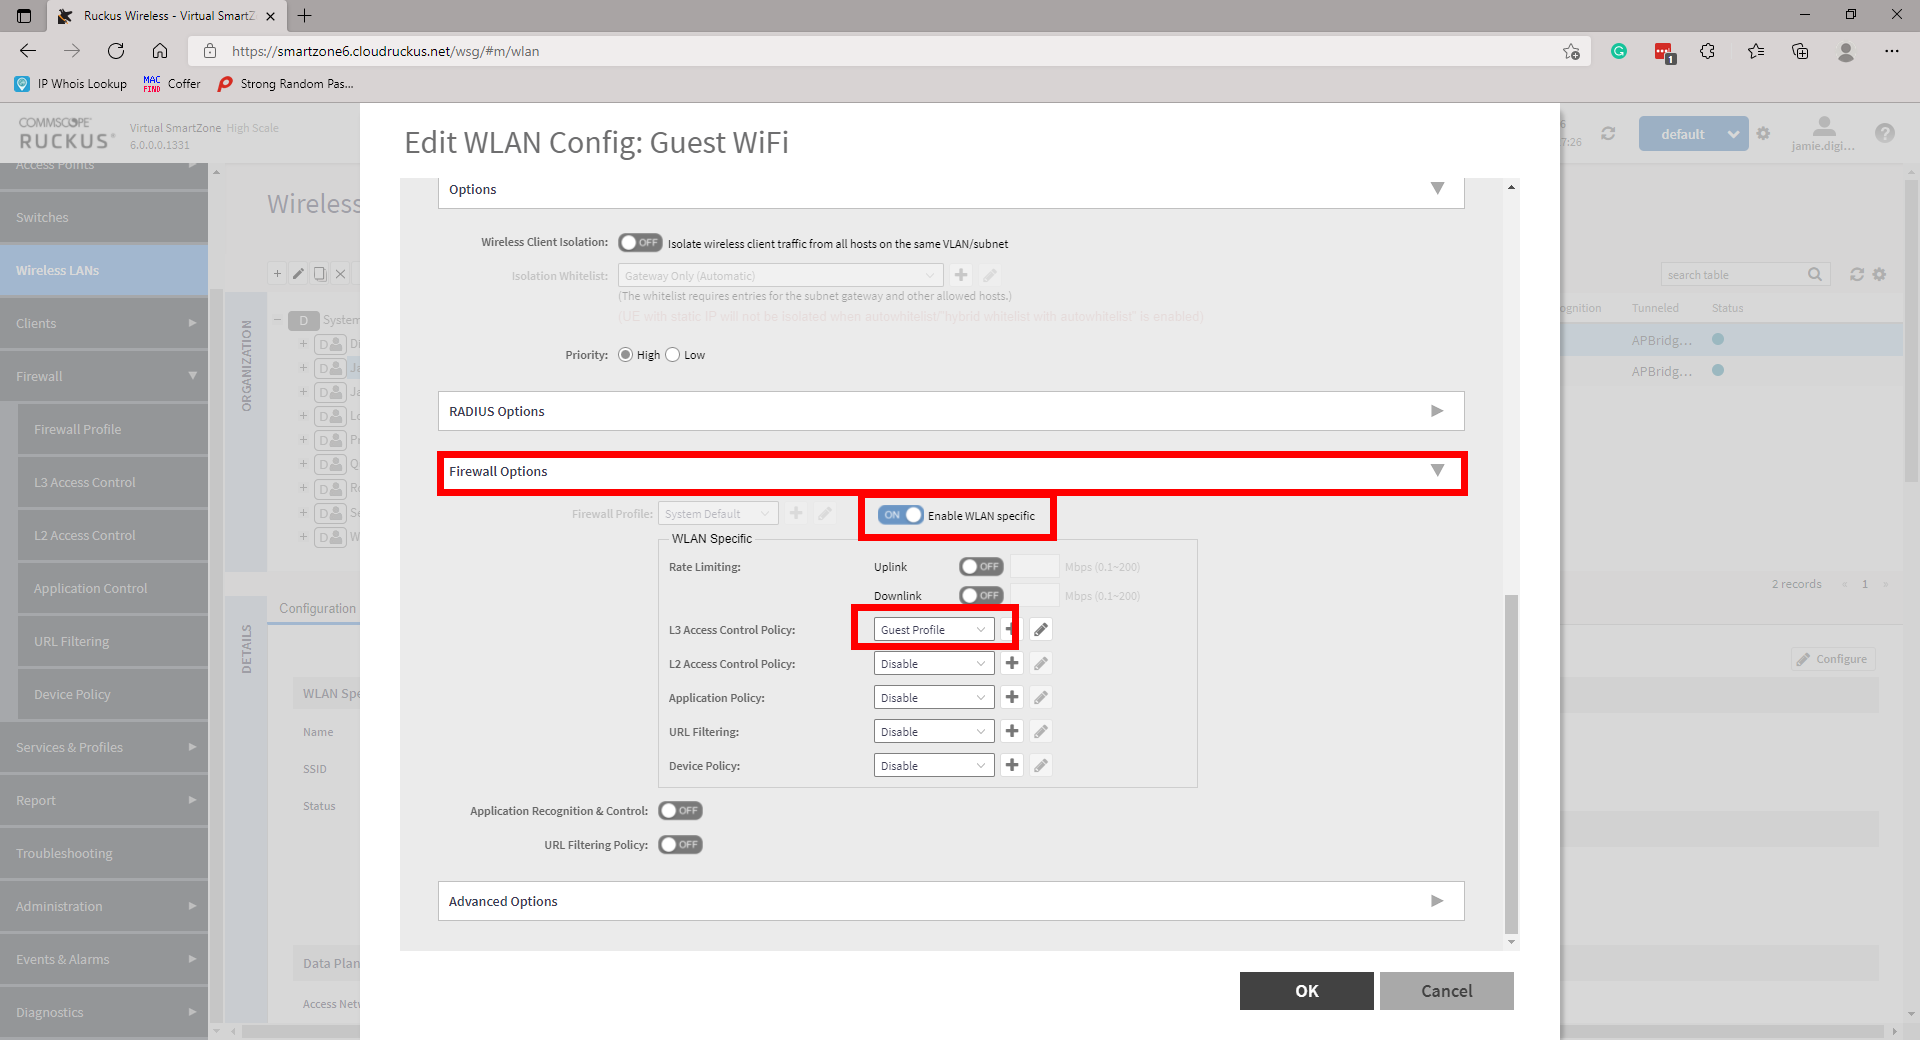Add a new URL Filtering profile with plus icon
1920x1040 pixels.
pos(1012,732)
